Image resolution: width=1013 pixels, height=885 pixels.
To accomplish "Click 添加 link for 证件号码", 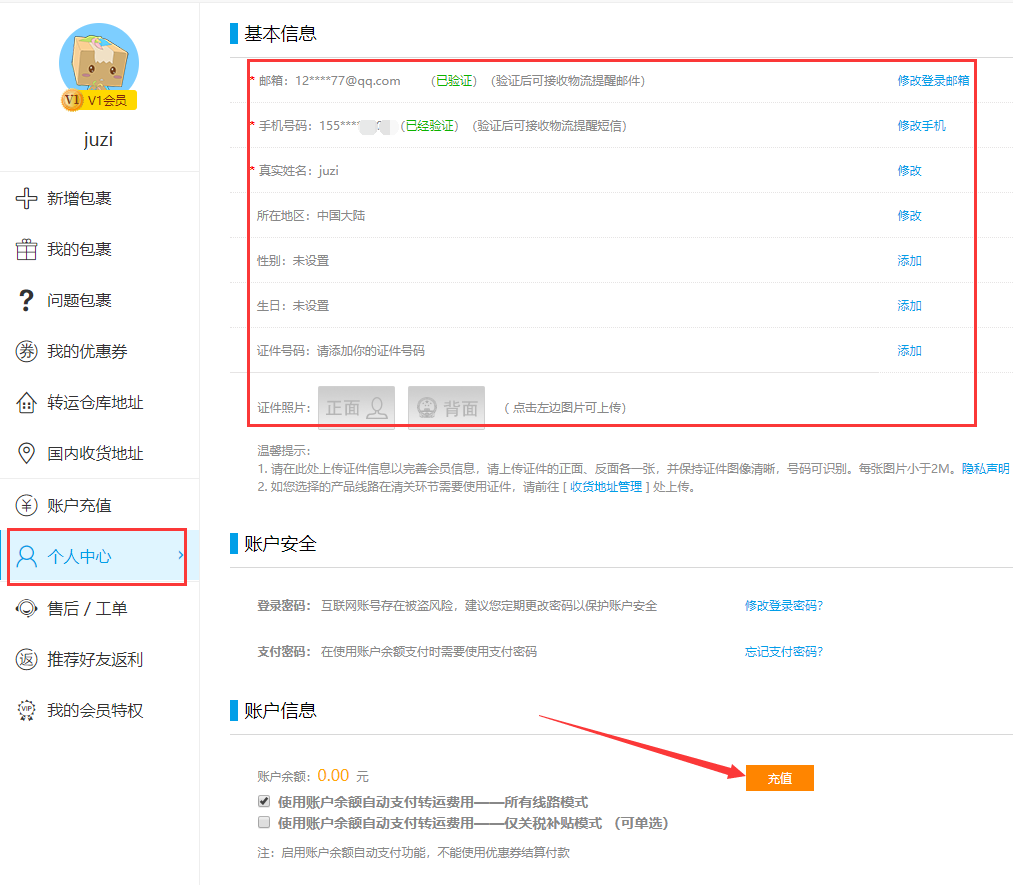I will coord(910,351).
